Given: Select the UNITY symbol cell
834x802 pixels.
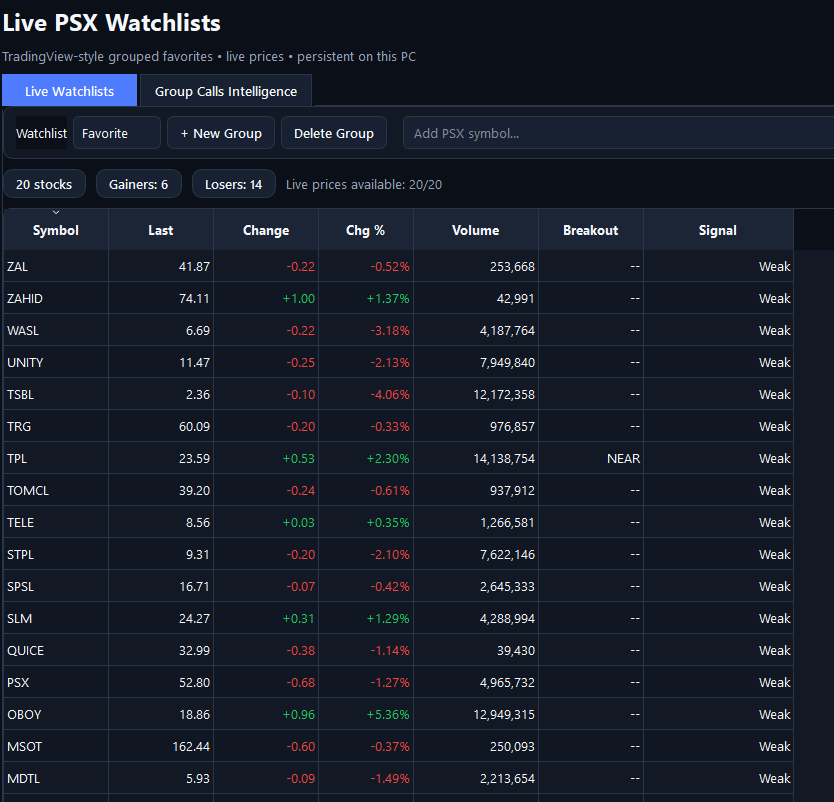Looking at the screenshot, I should coord(56,362).
